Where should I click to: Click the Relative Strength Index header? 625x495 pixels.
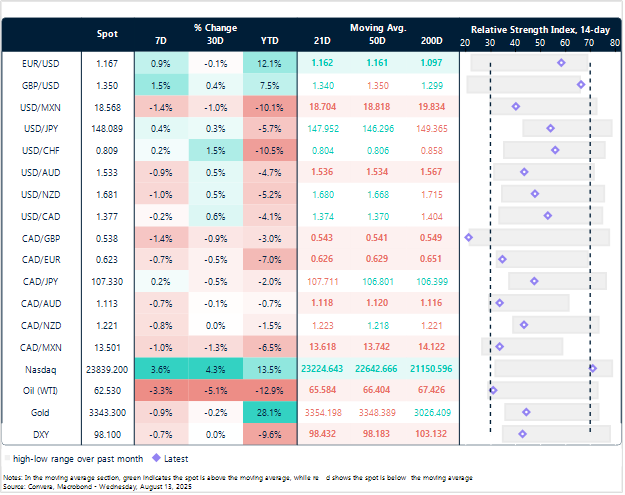[x=539, y=30]
